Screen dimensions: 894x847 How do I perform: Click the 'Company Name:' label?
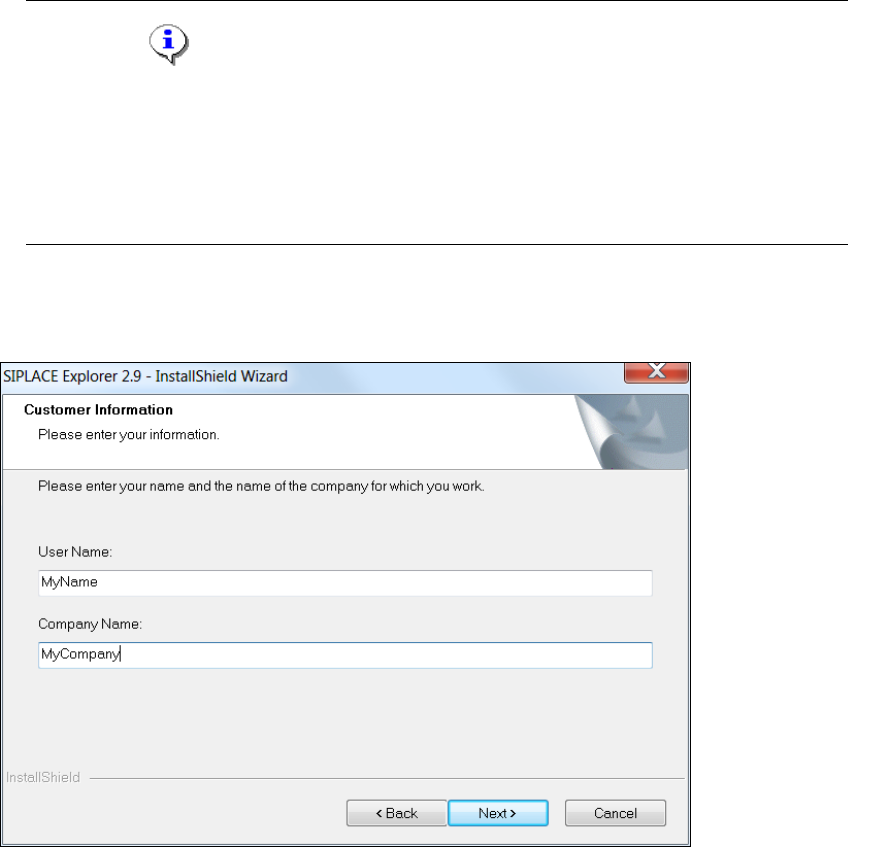90,624
